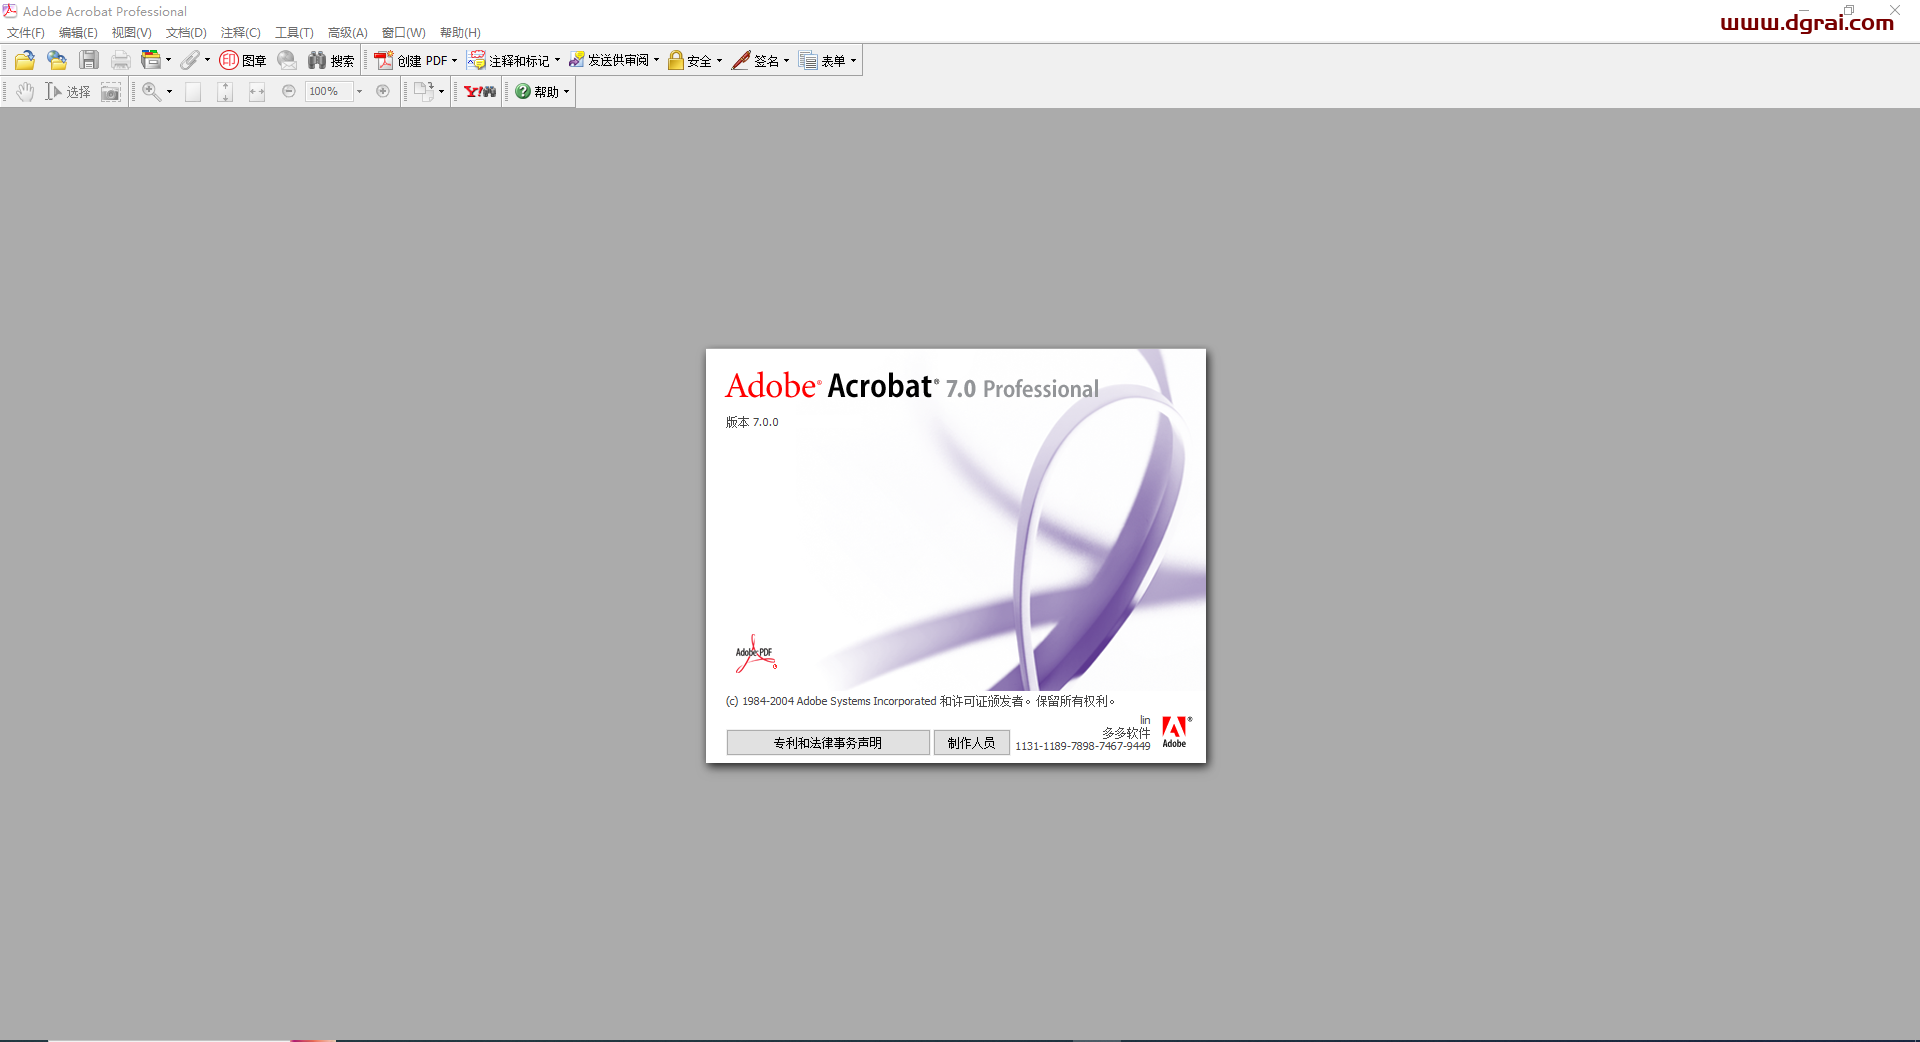Open the 视图(V) menu

[x=131, y=33]
